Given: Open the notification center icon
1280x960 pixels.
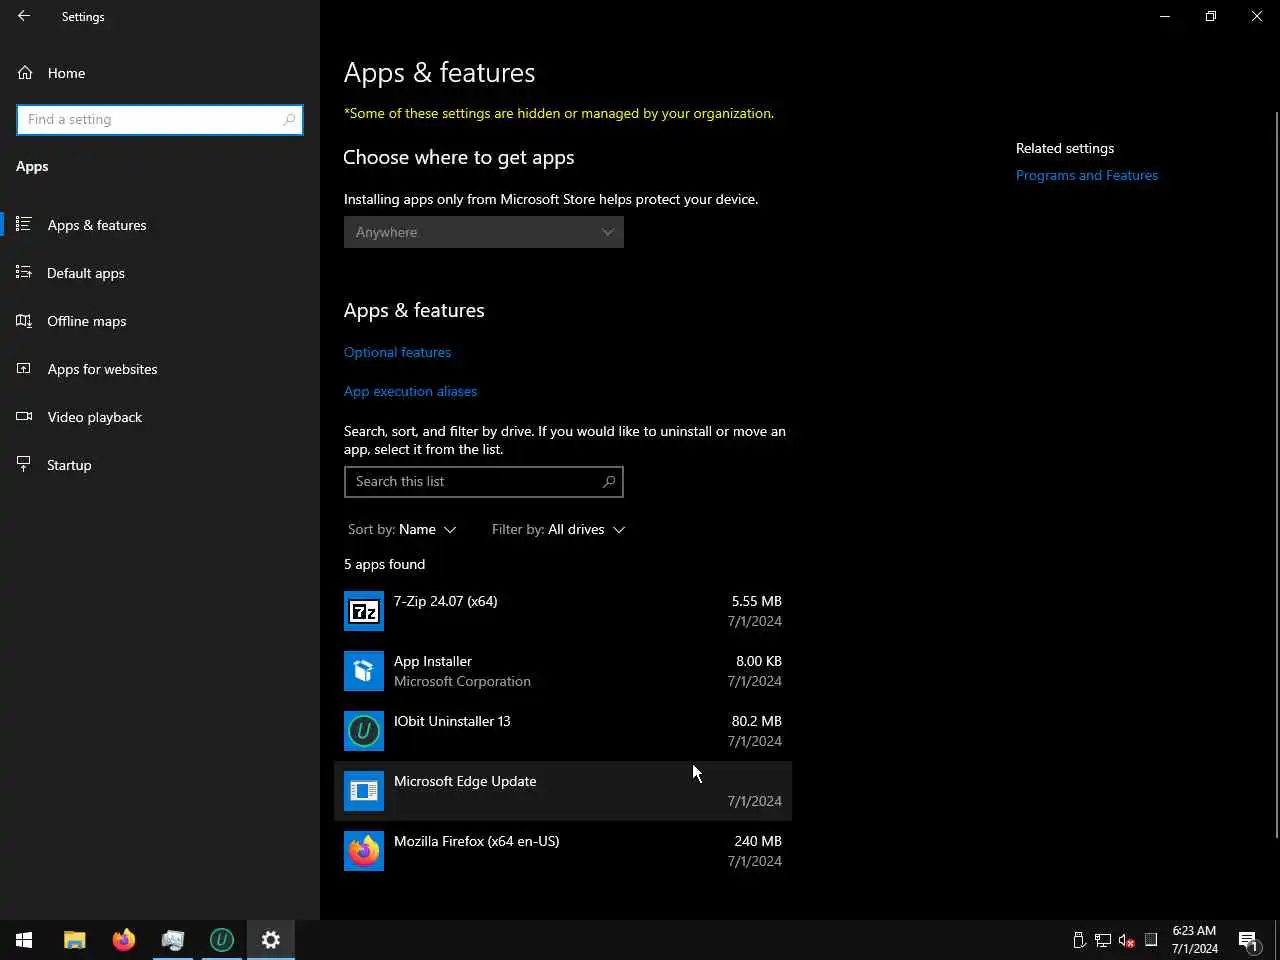Looking at the screenshot, I should (1248, 940).
